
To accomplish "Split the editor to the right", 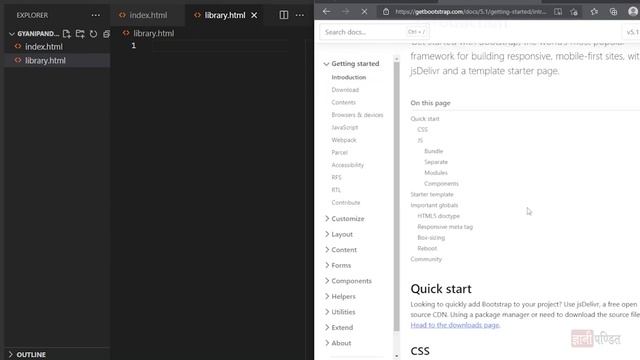I will 284,15.
